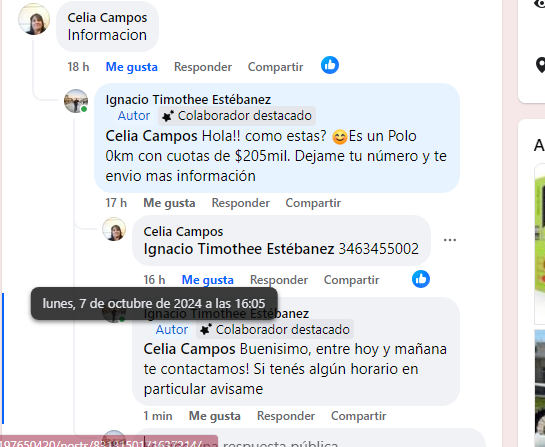Click the blue like reaction under the Informacion comment
Screen dimensions: 545x447
(330, 65)
